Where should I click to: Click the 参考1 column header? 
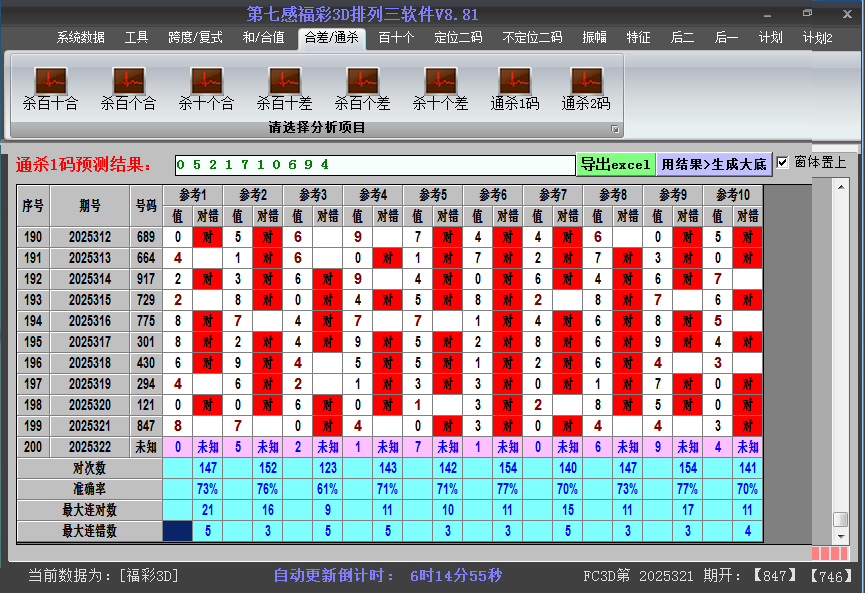[193, 194]
